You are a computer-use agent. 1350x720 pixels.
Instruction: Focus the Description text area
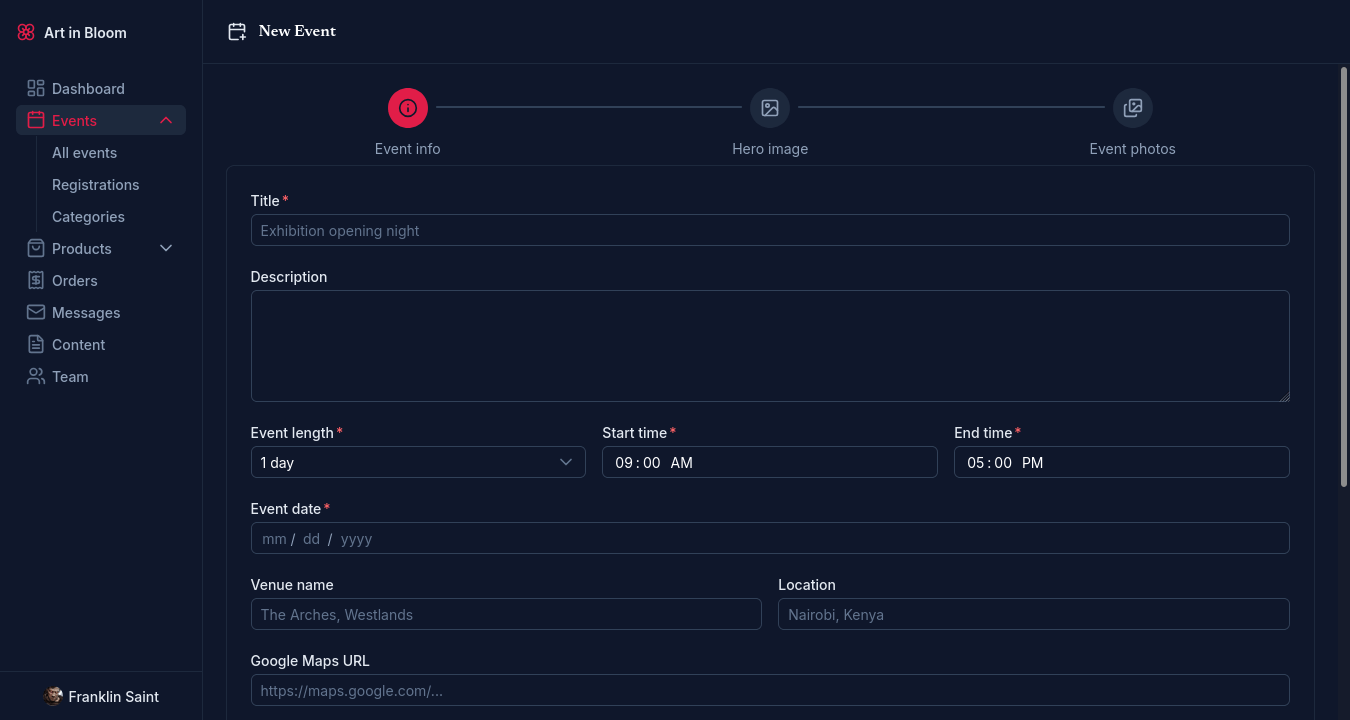770,346
